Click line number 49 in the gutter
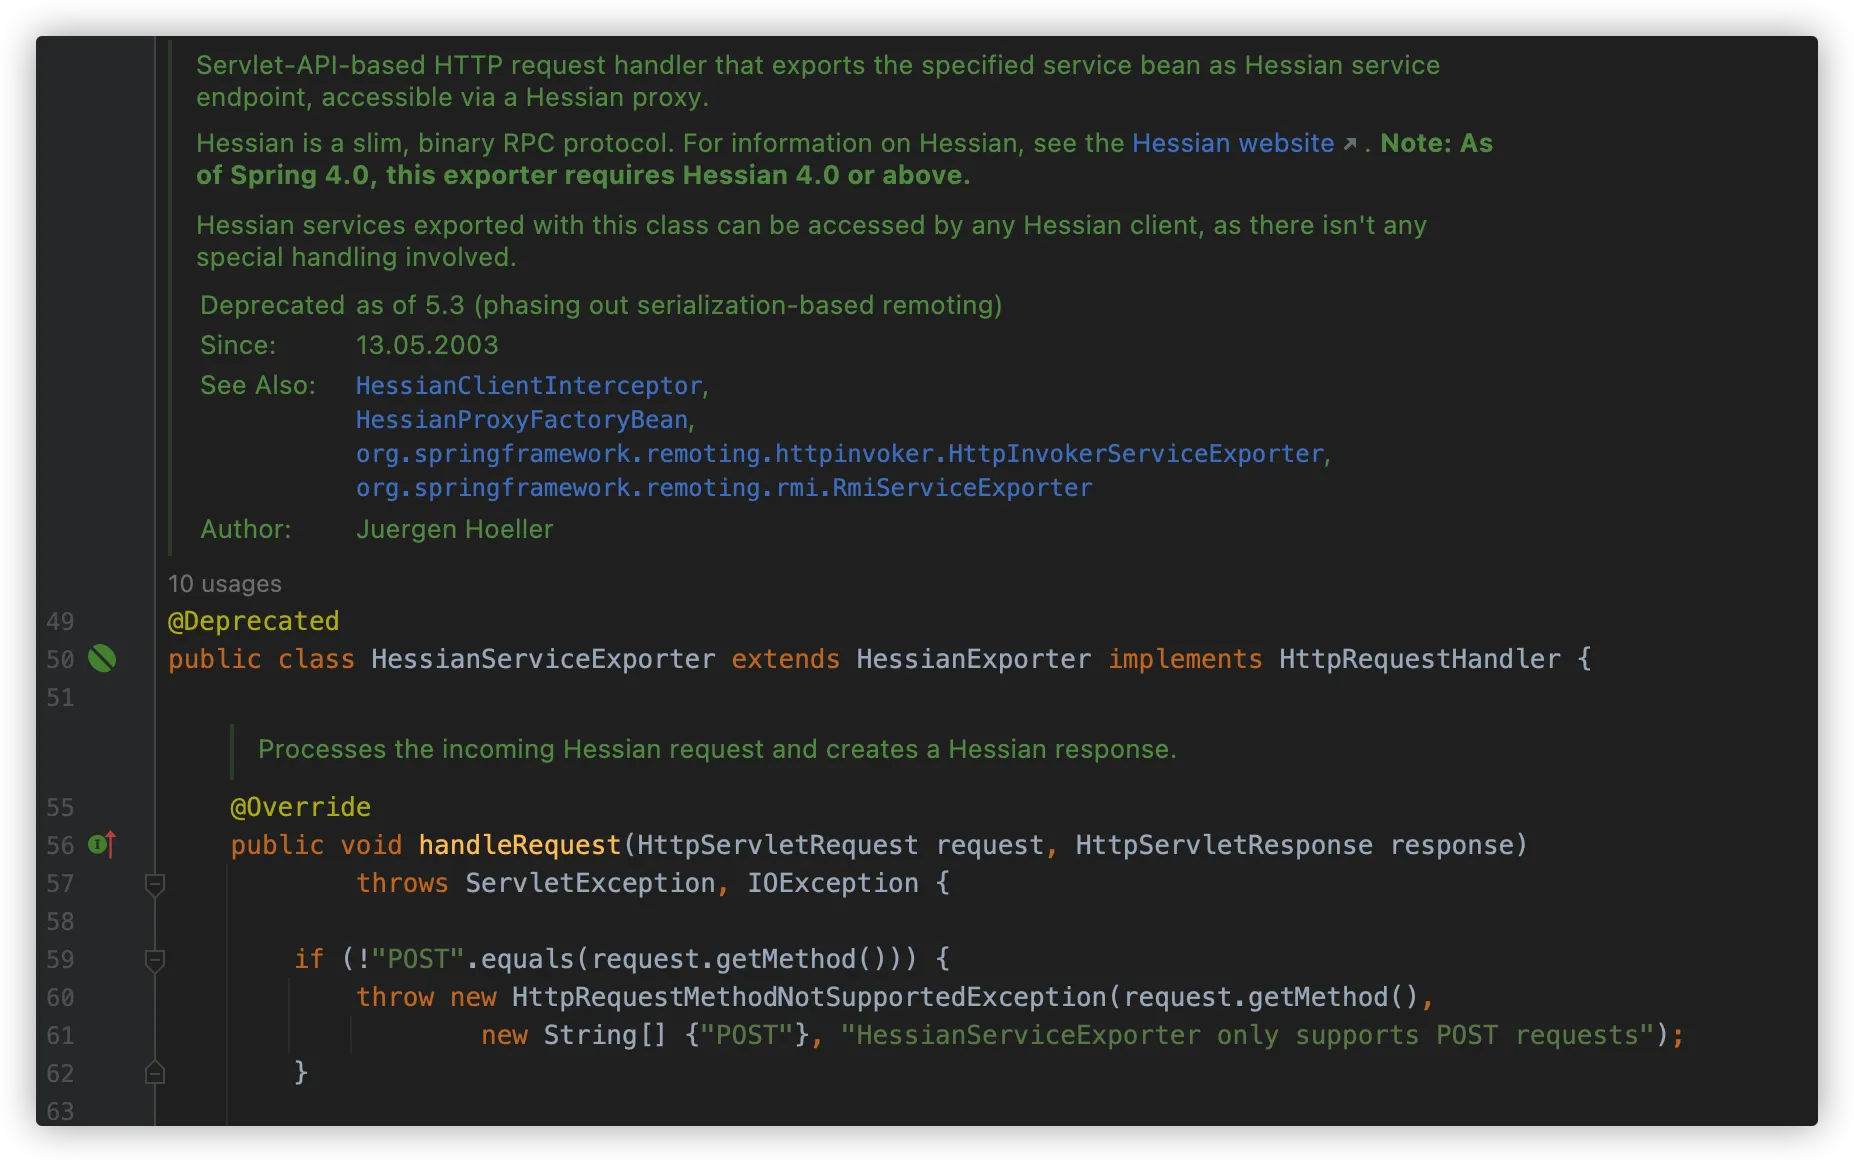This screenshot has height=1162, width=1854. pyautogui.click(x=60, y=621)
